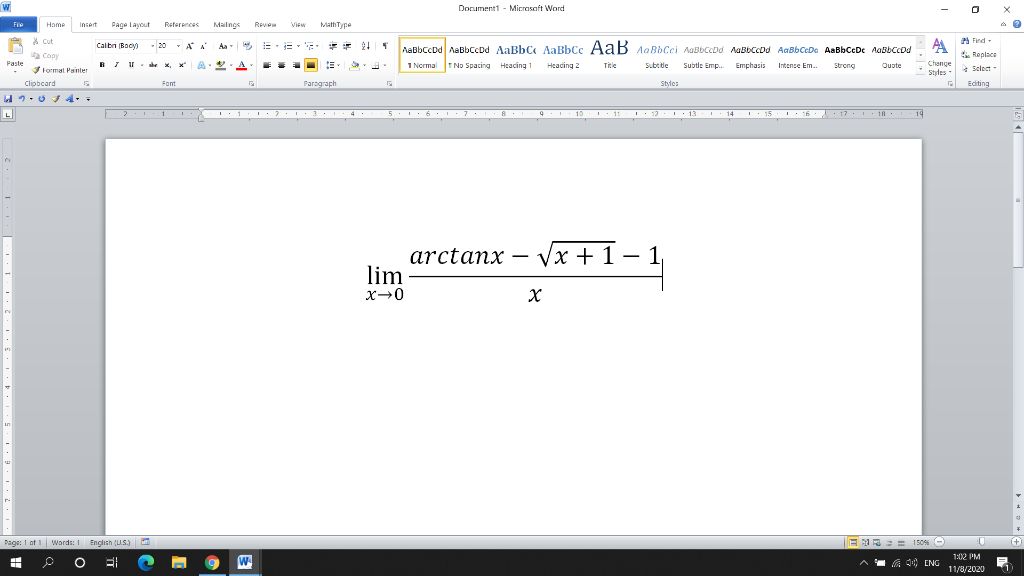Switch to the MathType tab
Screen dimensions: 1024x576
pyautogui.click(x=336, y=25)
